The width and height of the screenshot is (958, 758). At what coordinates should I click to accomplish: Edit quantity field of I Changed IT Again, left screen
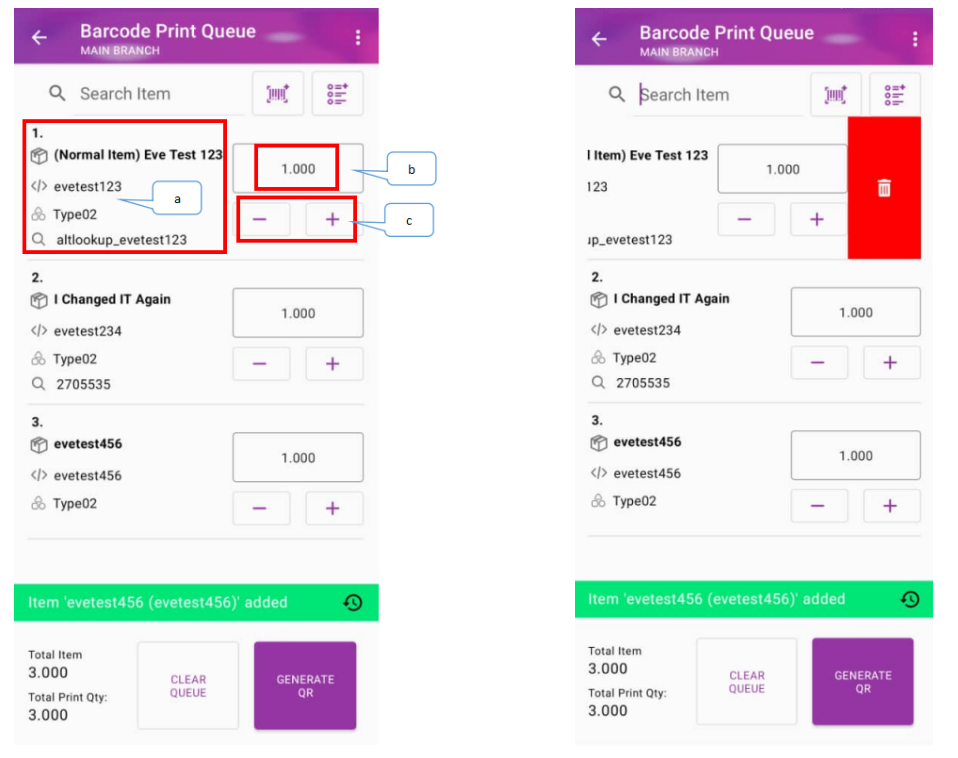pos(298,313)
